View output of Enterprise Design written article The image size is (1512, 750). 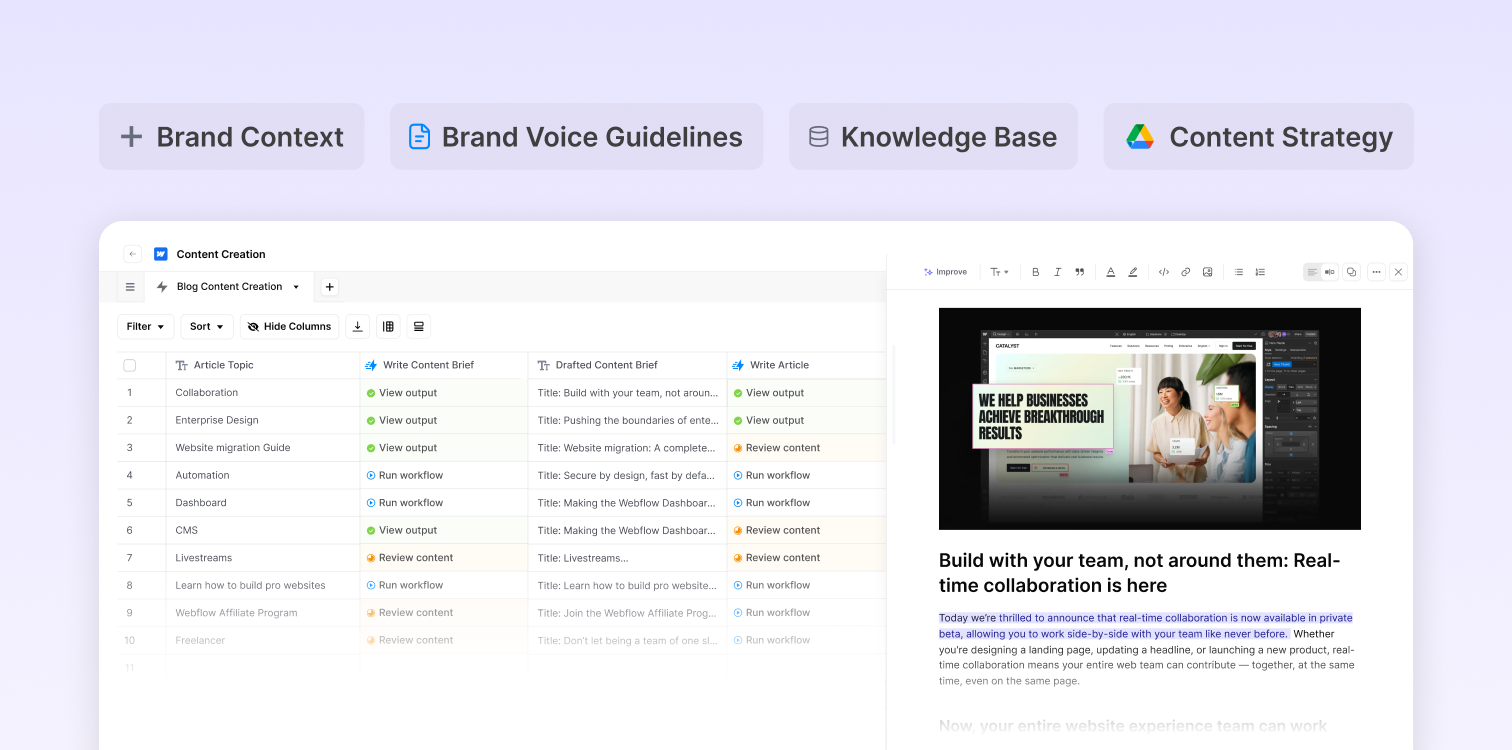click(x=769, y=421)
